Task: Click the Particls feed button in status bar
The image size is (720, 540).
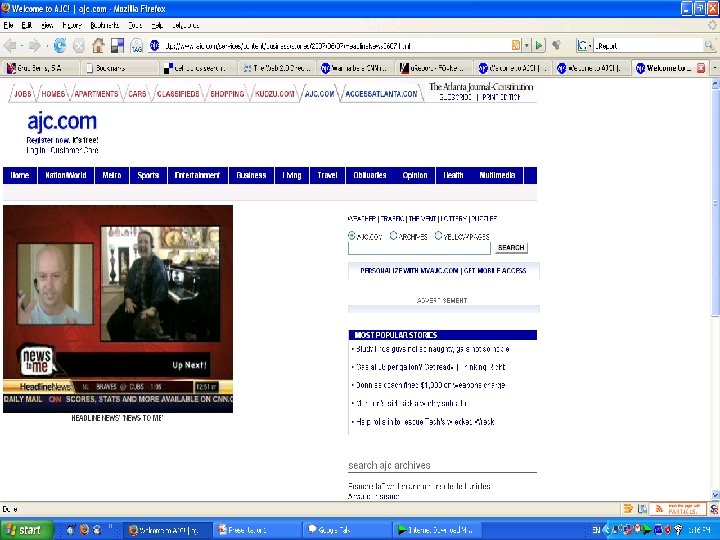Action: 677,509
